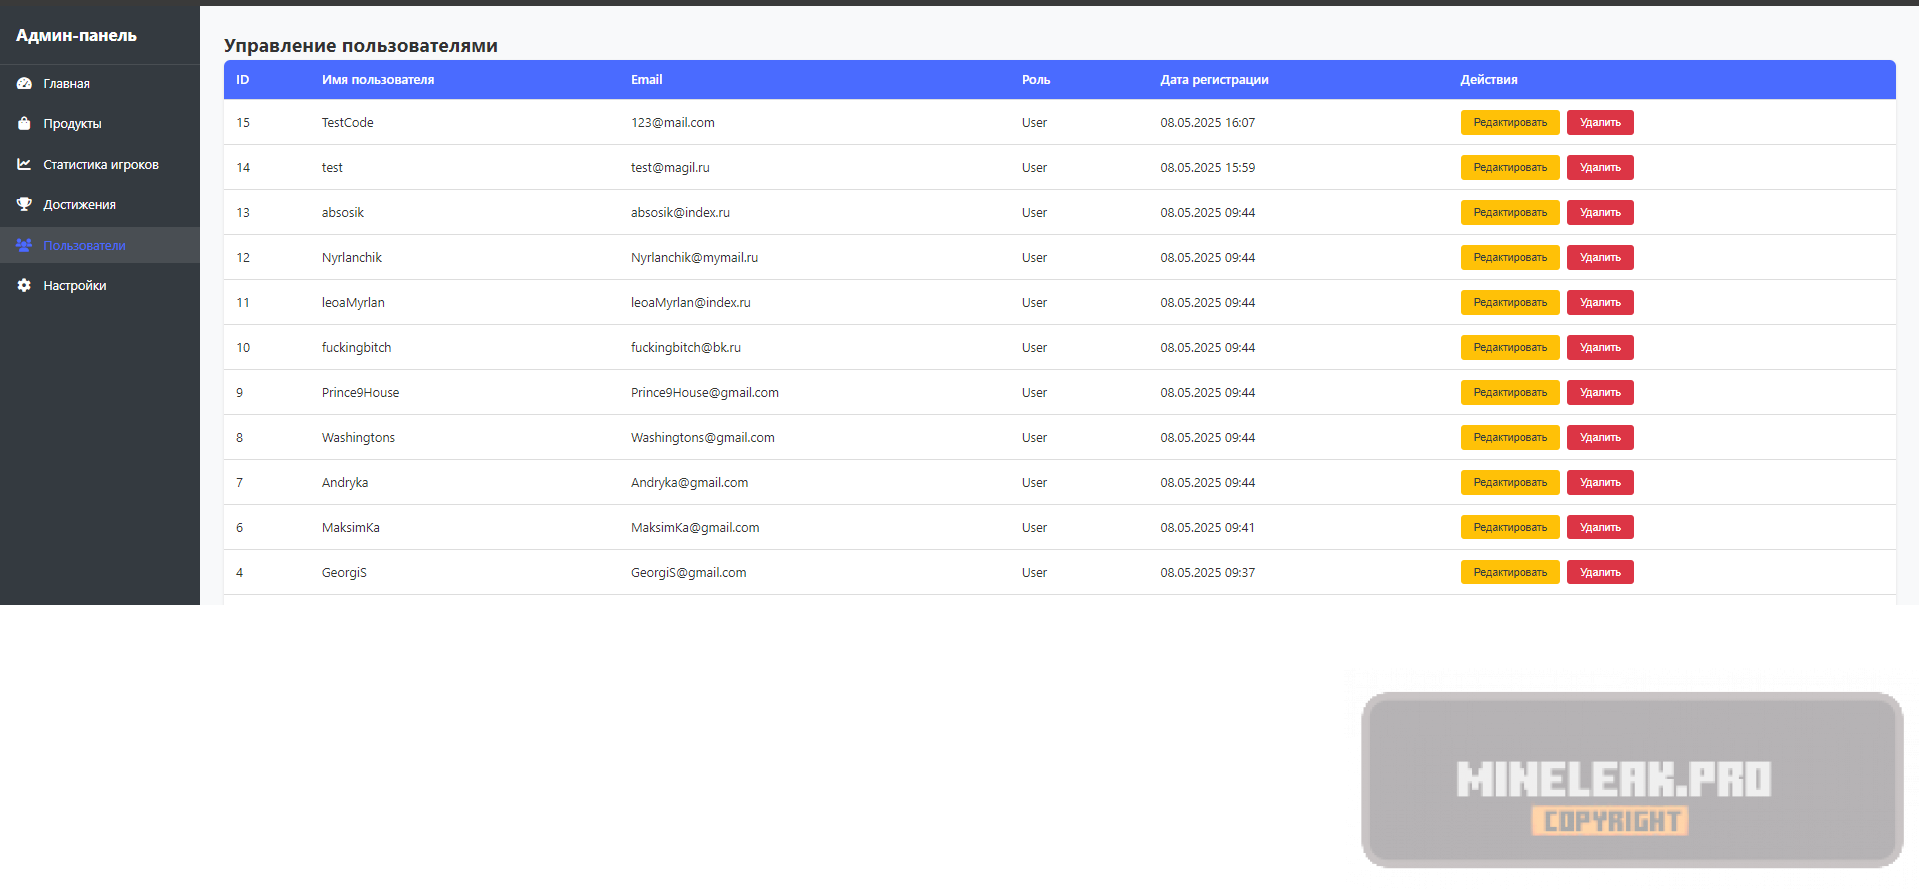Edit user leoaMyrlan

(1510, 302)
